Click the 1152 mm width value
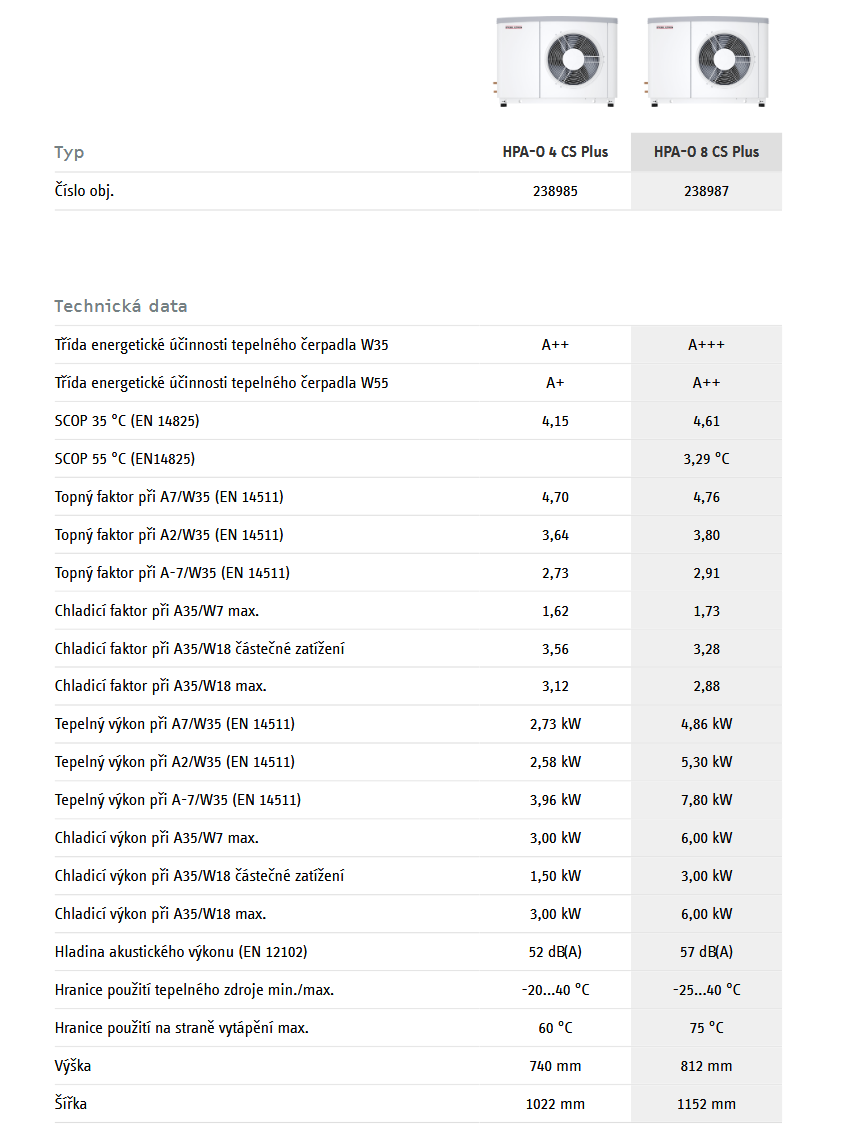Screen dimensions: 846x1135 706,1104
